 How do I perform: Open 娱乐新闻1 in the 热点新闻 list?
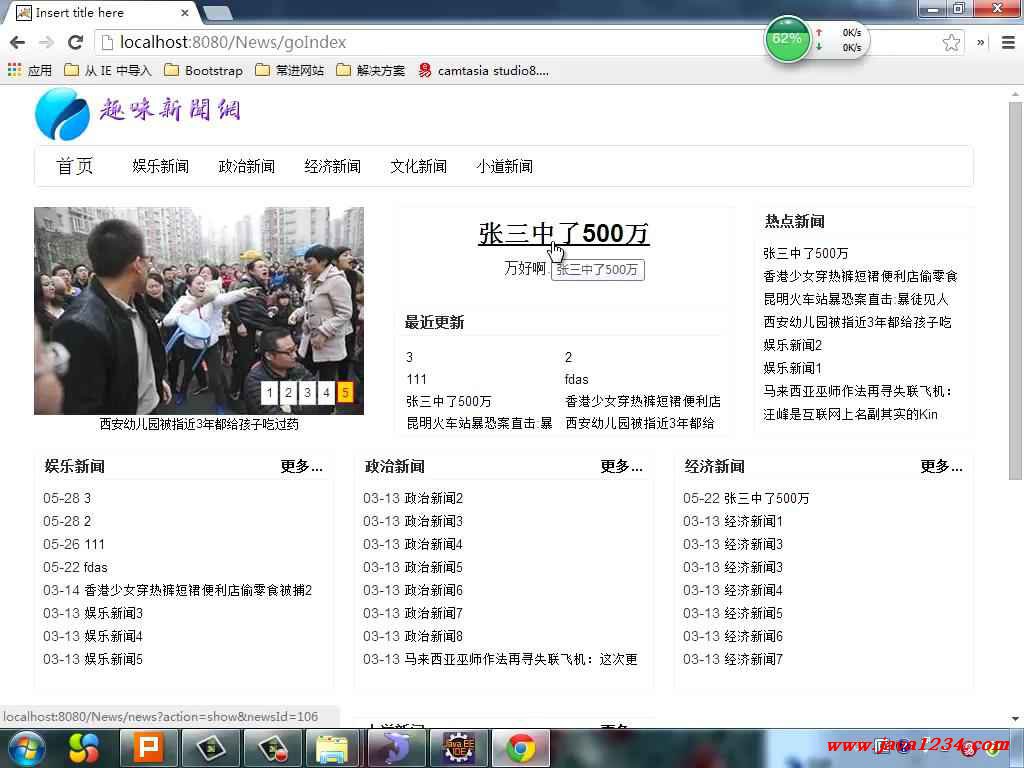point(792,368)
